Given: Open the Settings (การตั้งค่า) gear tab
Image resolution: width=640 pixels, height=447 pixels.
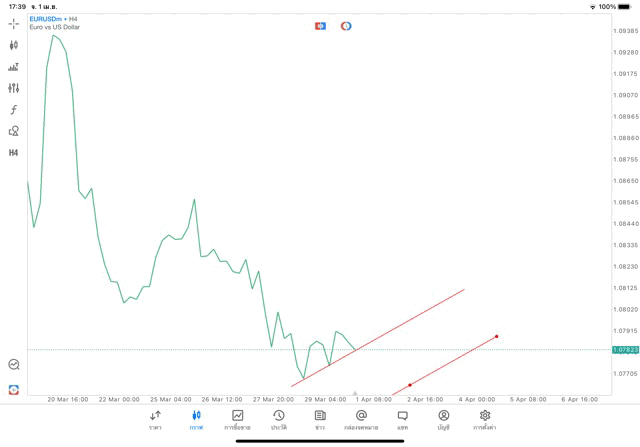Looking at the screenshot, I should click(485, 420).
